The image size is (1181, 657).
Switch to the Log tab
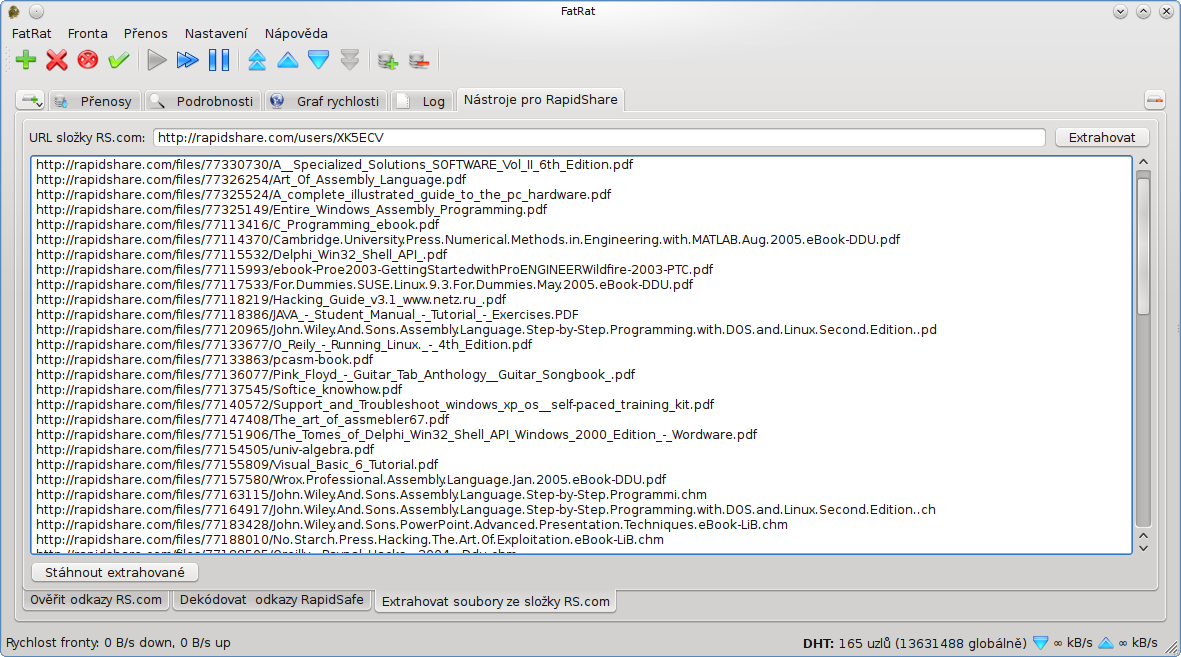point(423,101)
